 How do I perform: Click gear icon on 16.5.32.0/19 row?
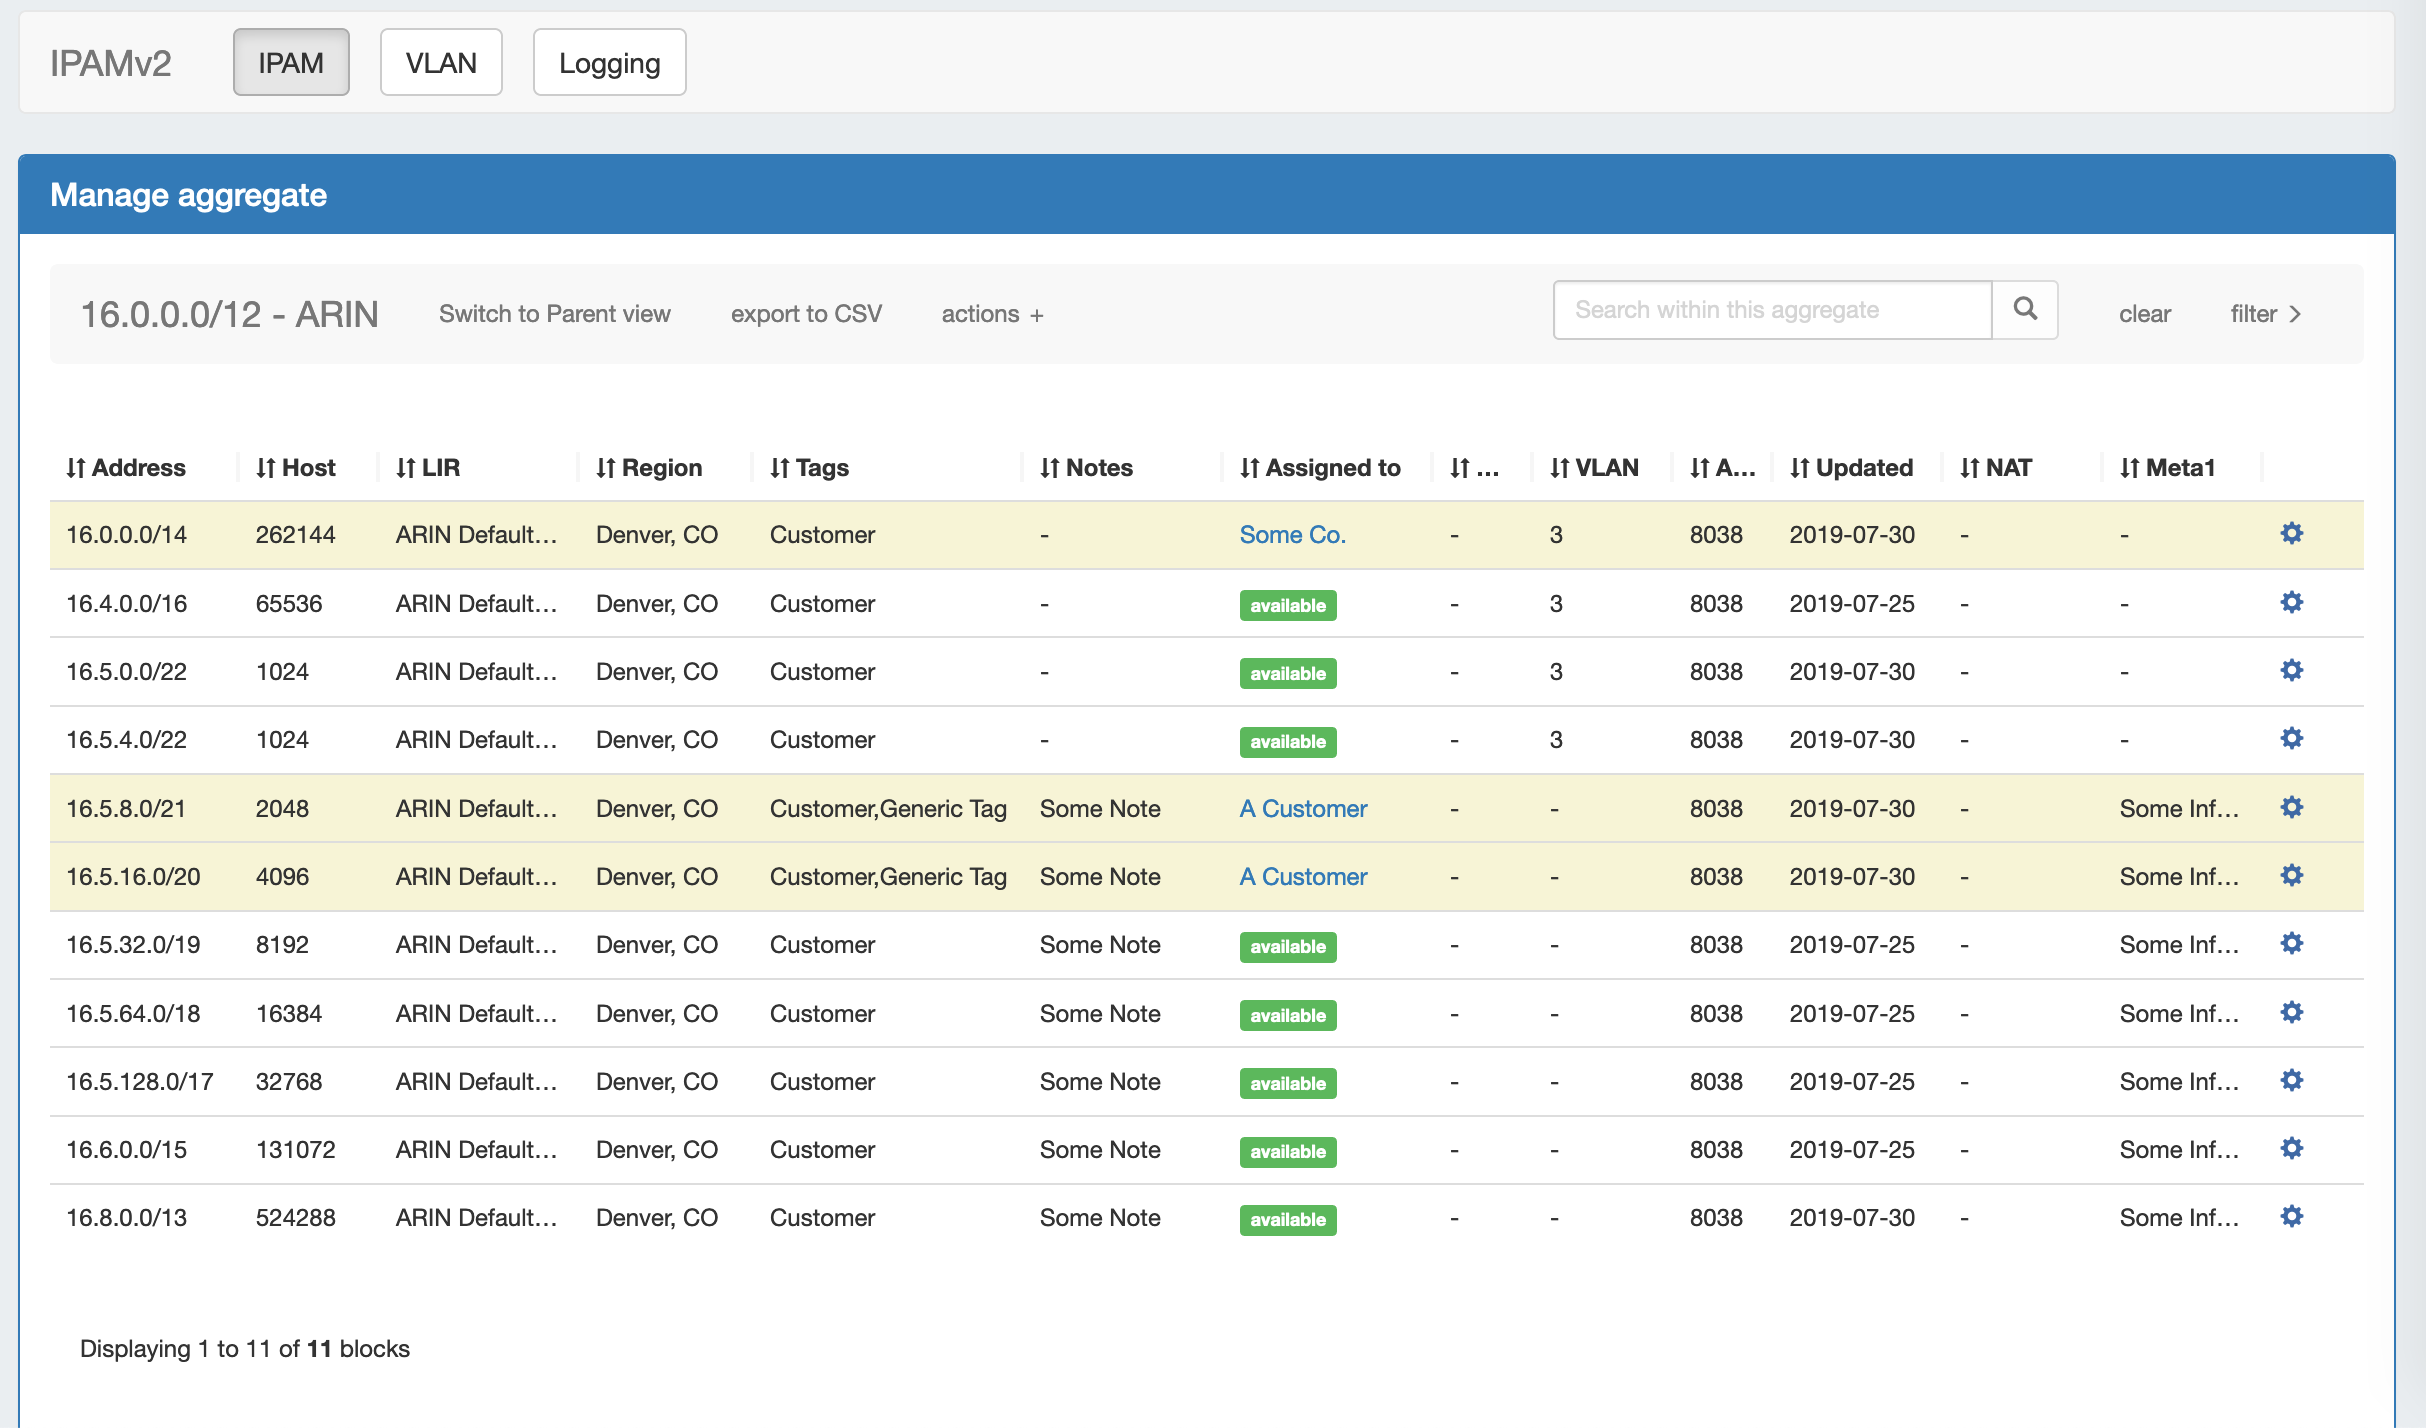click(2291, 944)
